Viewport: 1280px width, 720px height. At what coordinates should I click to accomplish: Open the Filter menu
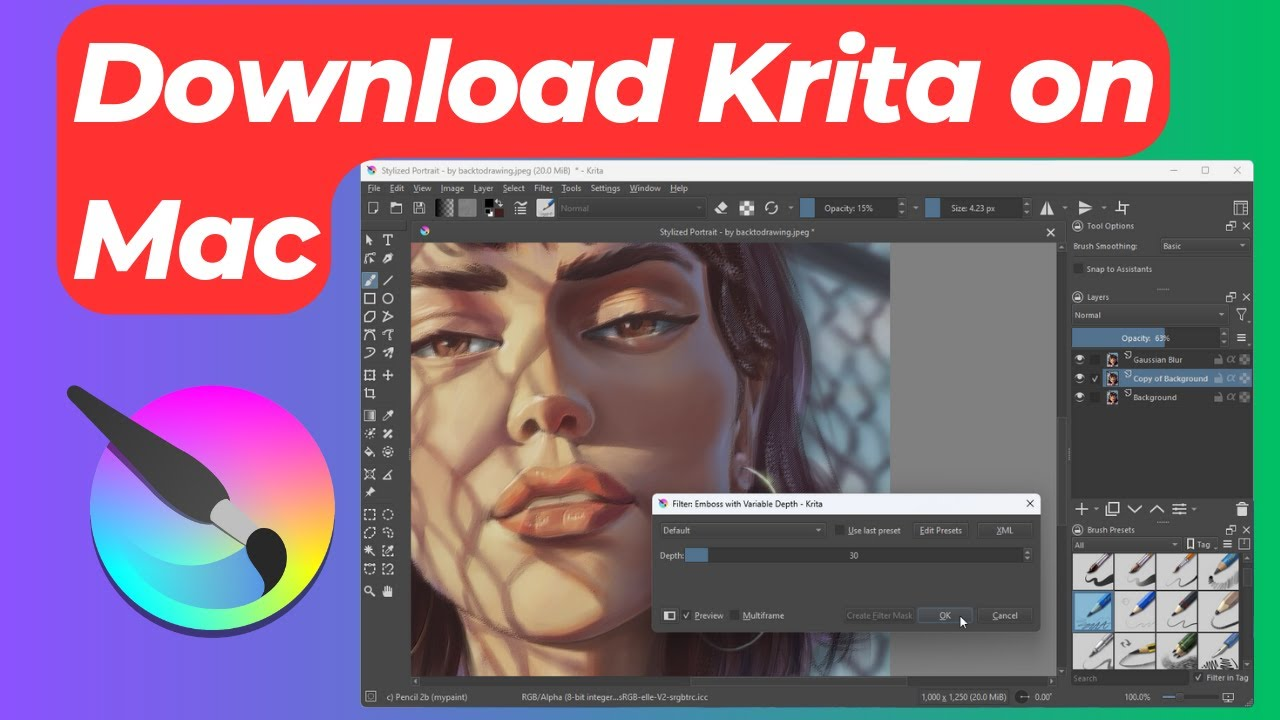[543, 188]
